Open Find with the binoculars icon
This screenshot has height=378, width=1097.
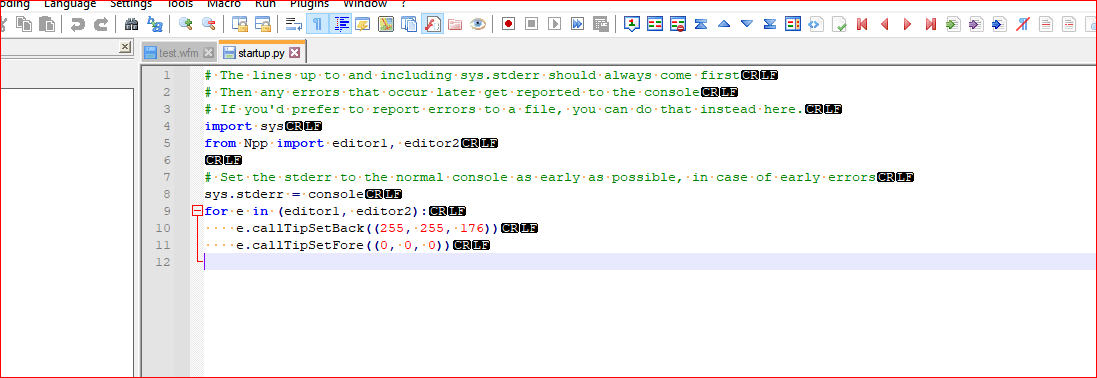pyautogui.click(x=132, y=24)
